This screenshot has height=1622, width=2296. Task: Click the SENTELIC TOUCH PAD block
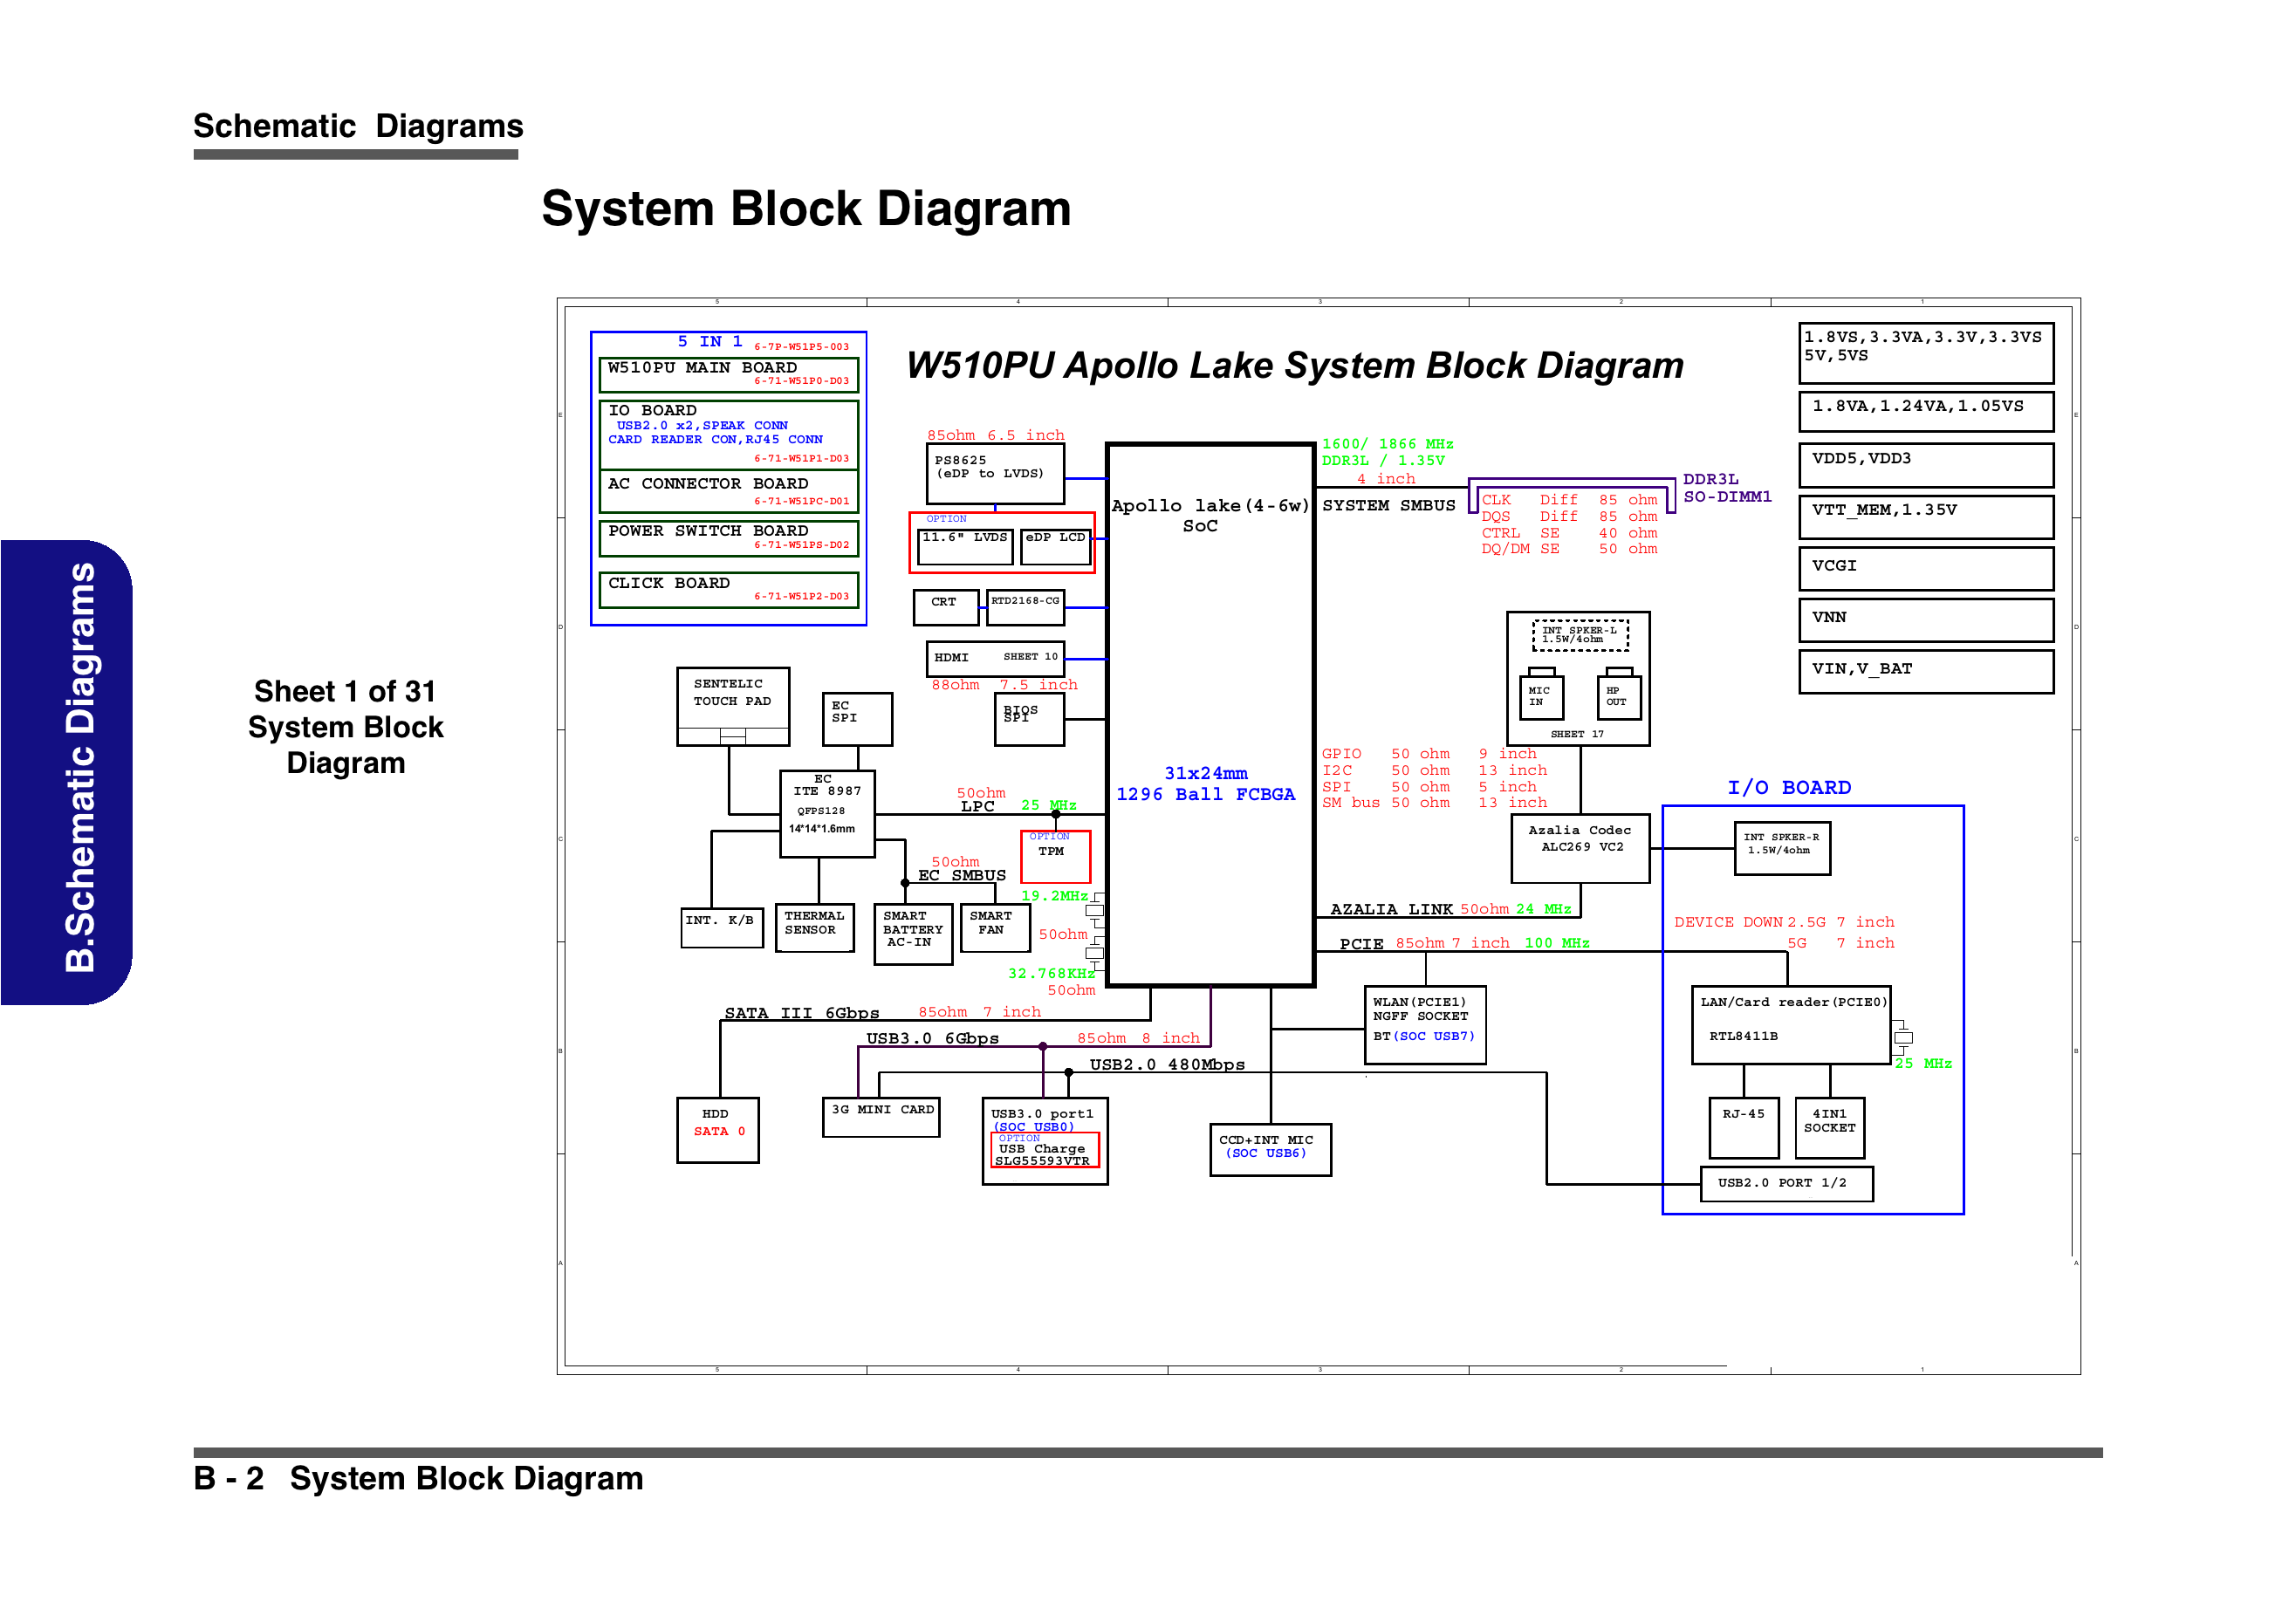[732, 700]
